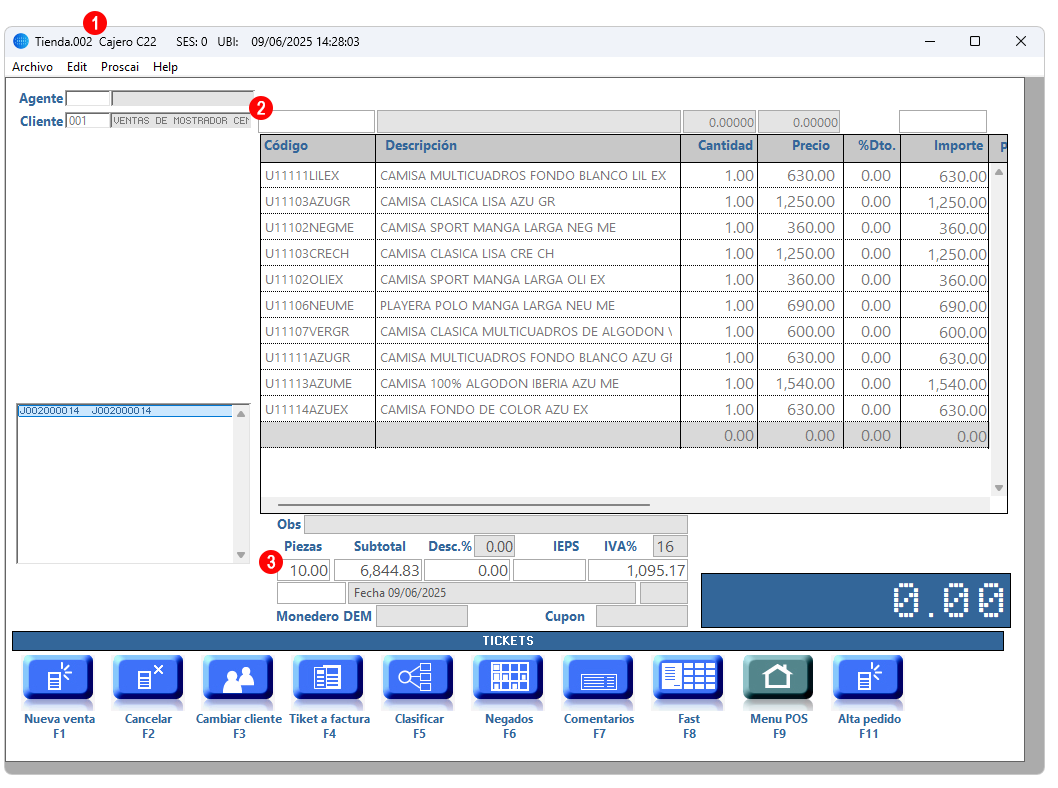Click the TICKETS header bar

point(508,641)
